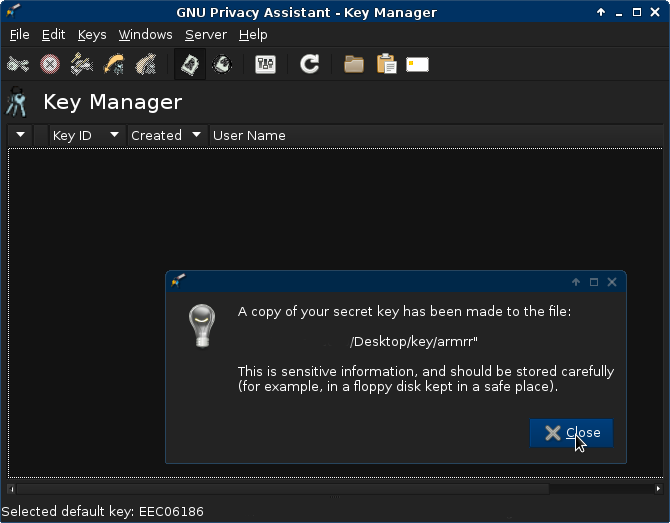670x523 pixels.
Task: Click the dialog title bar app icon
Action: point(178,281)
